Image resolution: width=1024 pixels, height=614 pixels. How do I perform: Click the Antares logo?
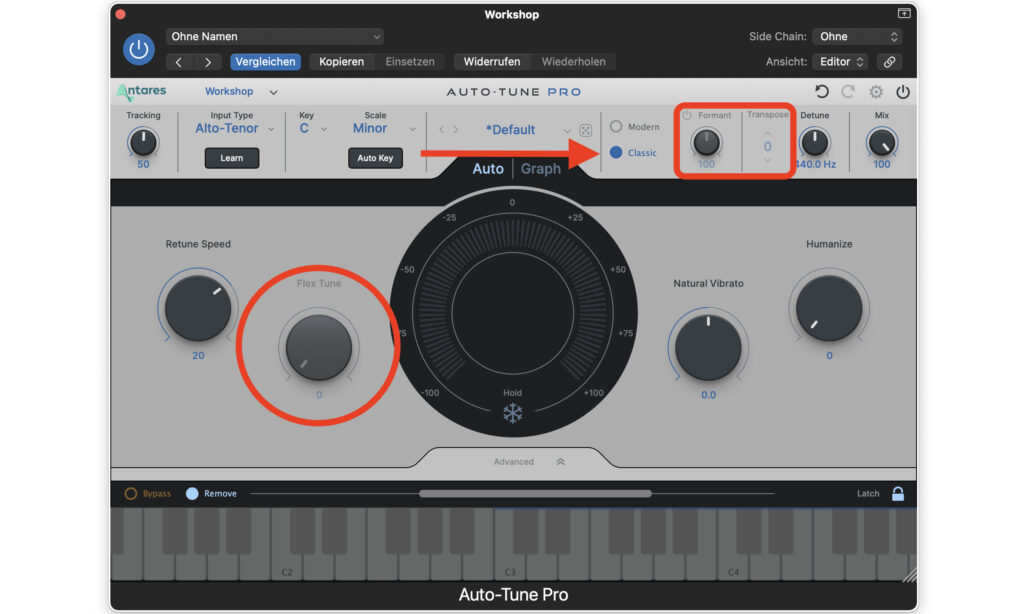tap(142, 91)
